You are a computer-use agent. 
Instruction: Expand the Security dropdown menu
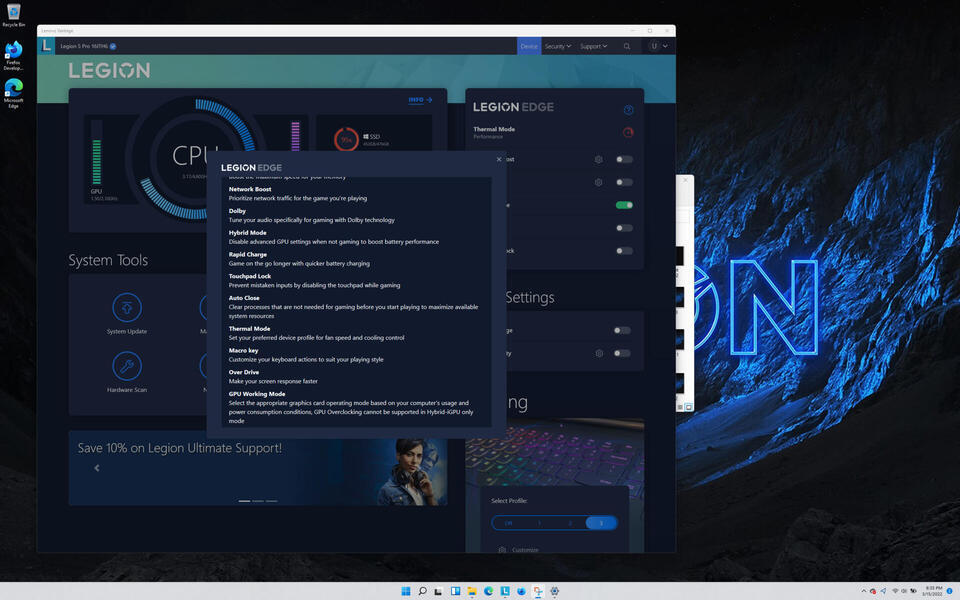(x=558, y=46)
